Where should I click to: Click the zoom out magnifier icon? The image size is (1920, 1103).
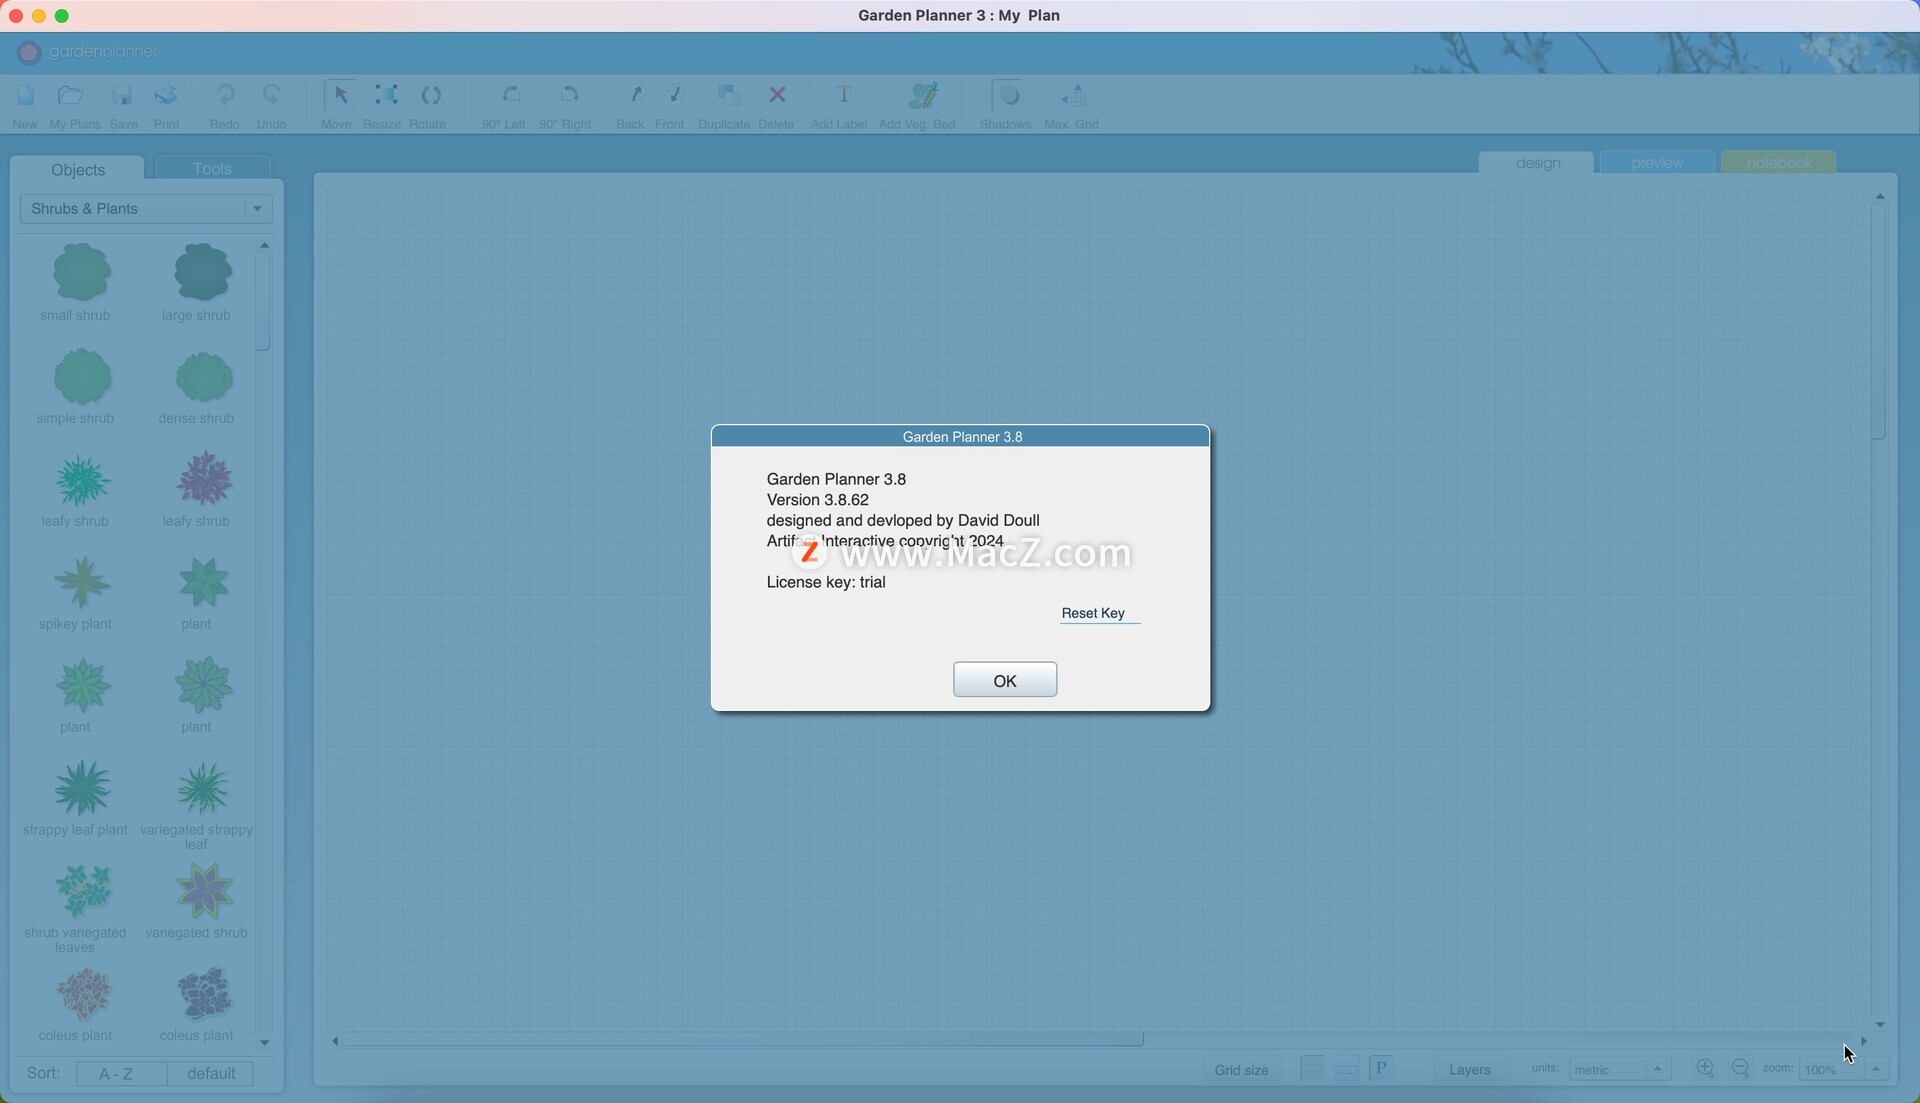click(1740, 1069)
